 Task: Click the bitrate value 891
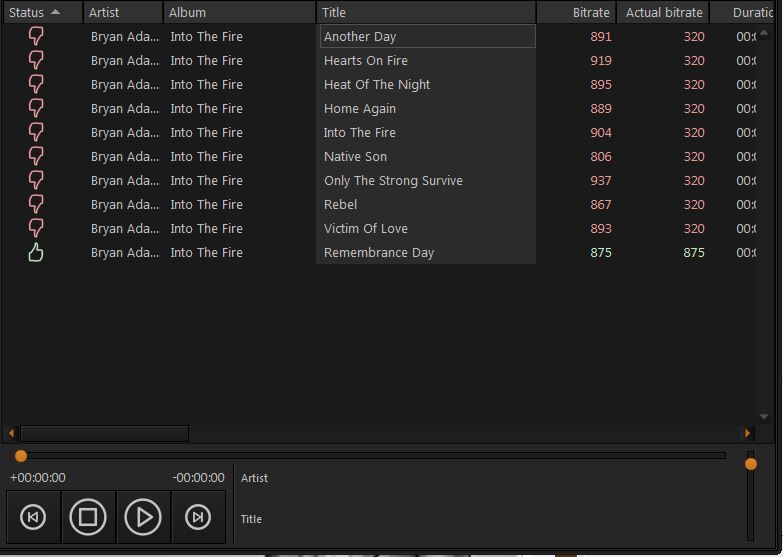[x=601, y=36]
